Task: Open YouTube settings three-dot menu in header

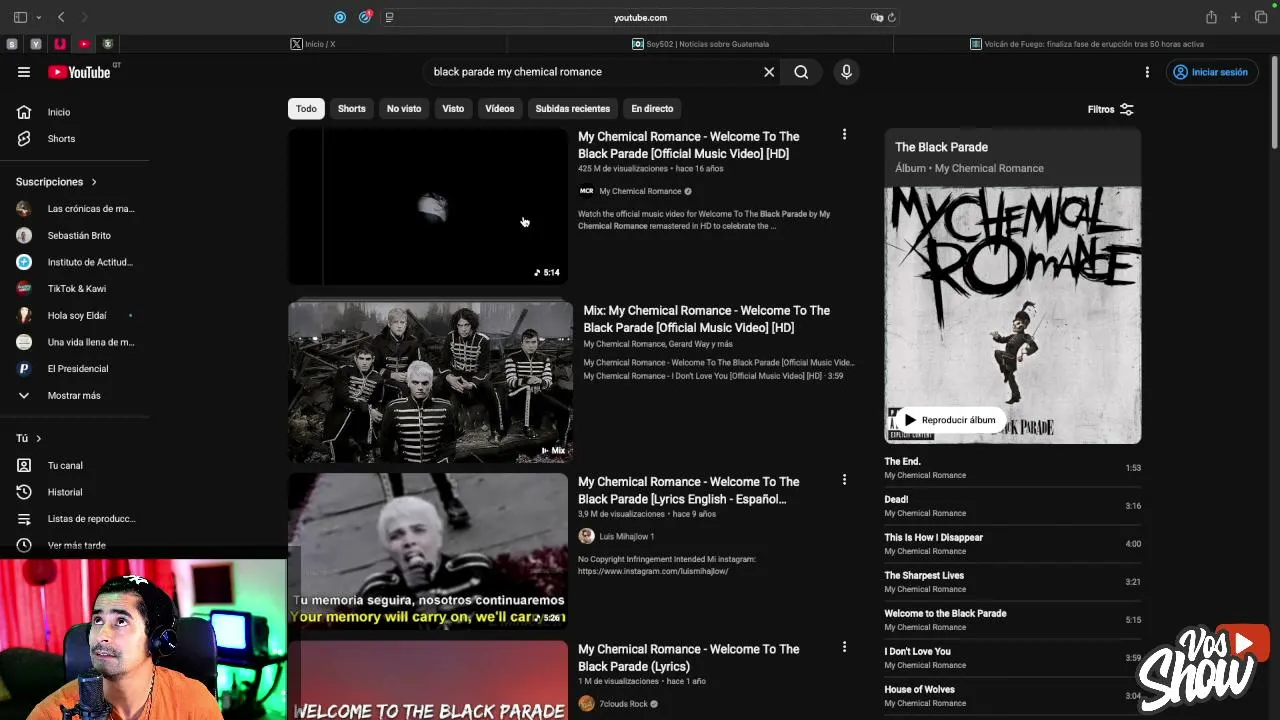Action: click(x=1147, y=72)
